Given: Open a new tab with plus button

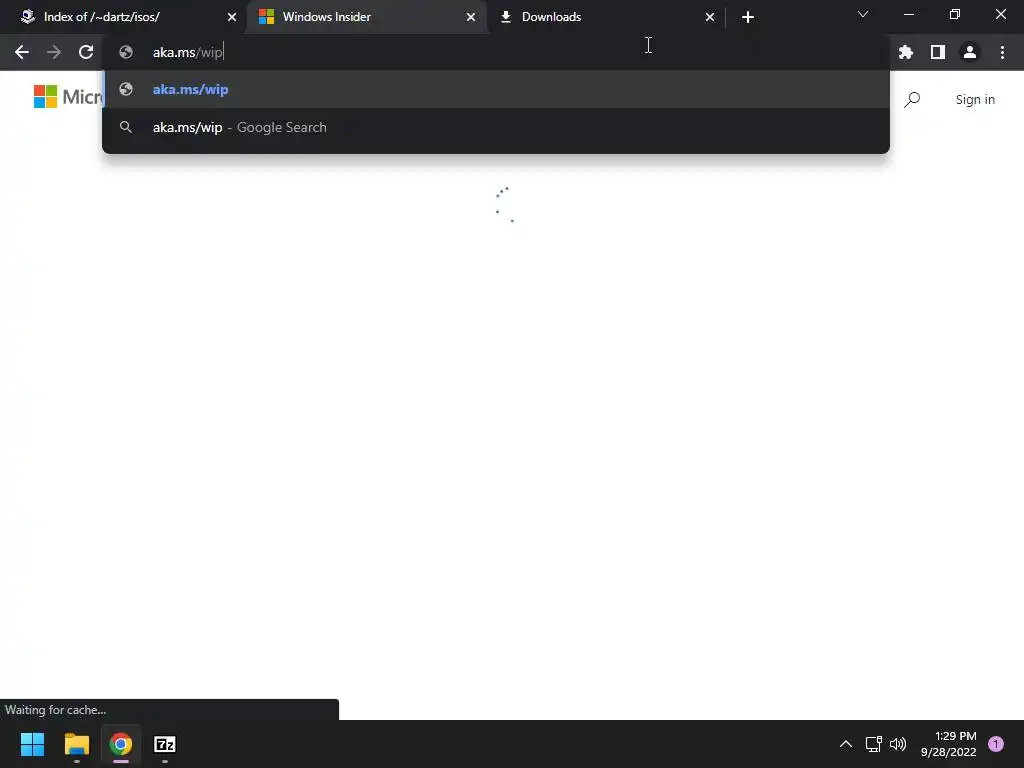Looking at the screenshot, I should point(748,17).
